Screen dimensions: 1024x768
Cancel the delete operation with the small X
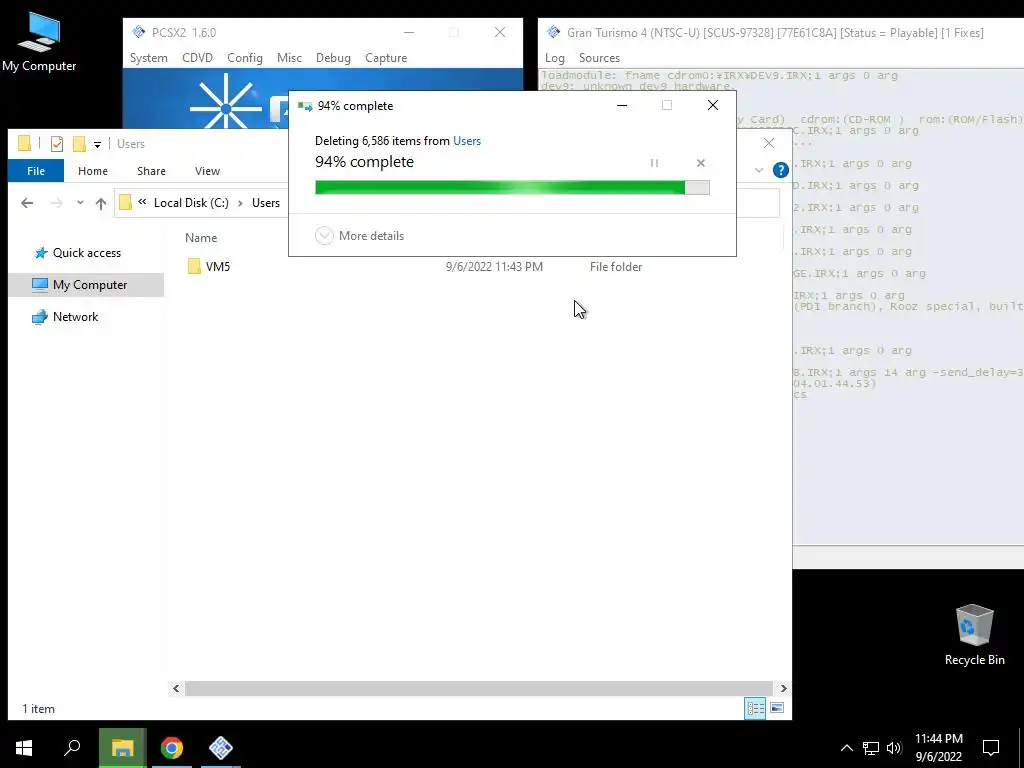pos(701,163)
